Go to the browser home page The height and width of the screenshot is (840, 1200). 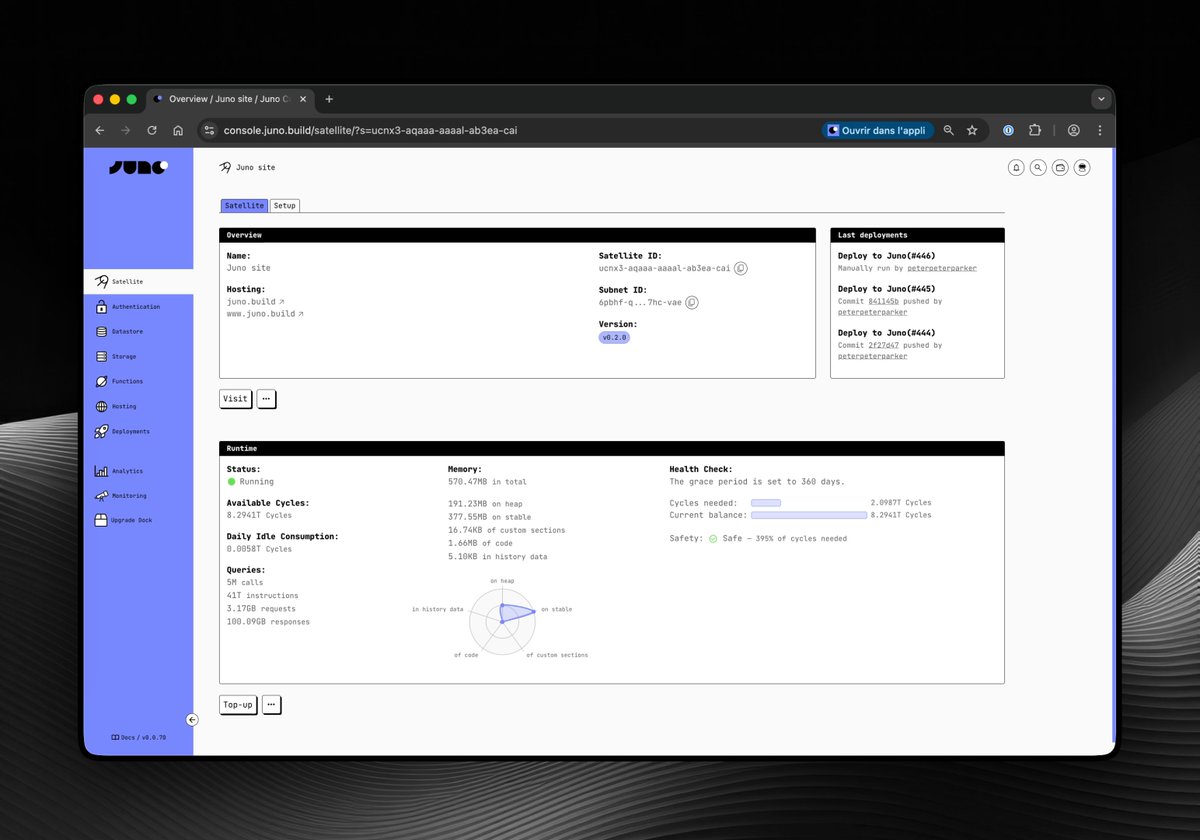(178, 130)
